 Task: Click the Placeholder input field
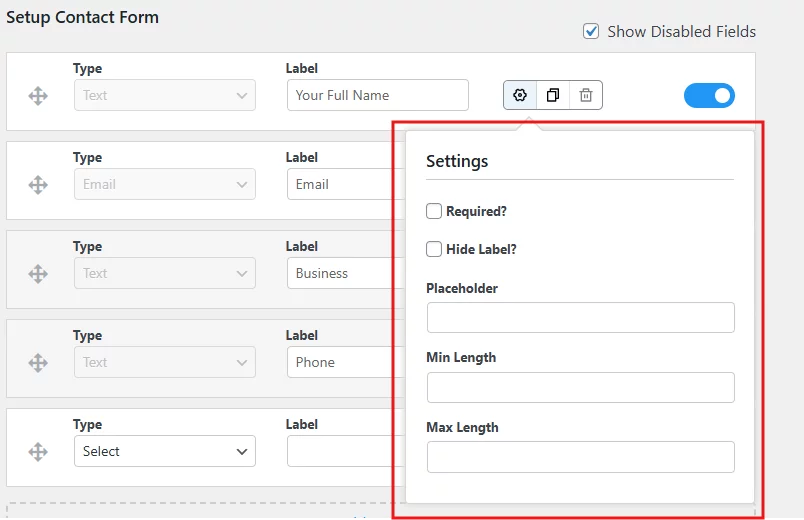click(x=580, y=317)
